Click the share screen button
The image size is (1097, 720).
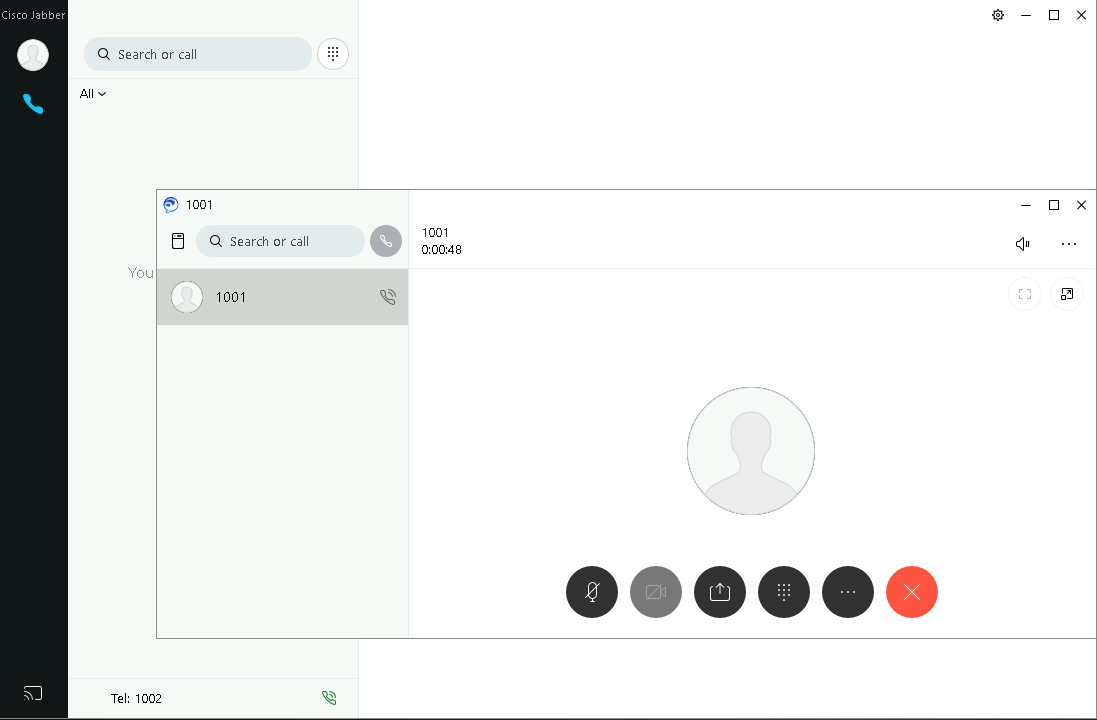[x=720, y=592]
